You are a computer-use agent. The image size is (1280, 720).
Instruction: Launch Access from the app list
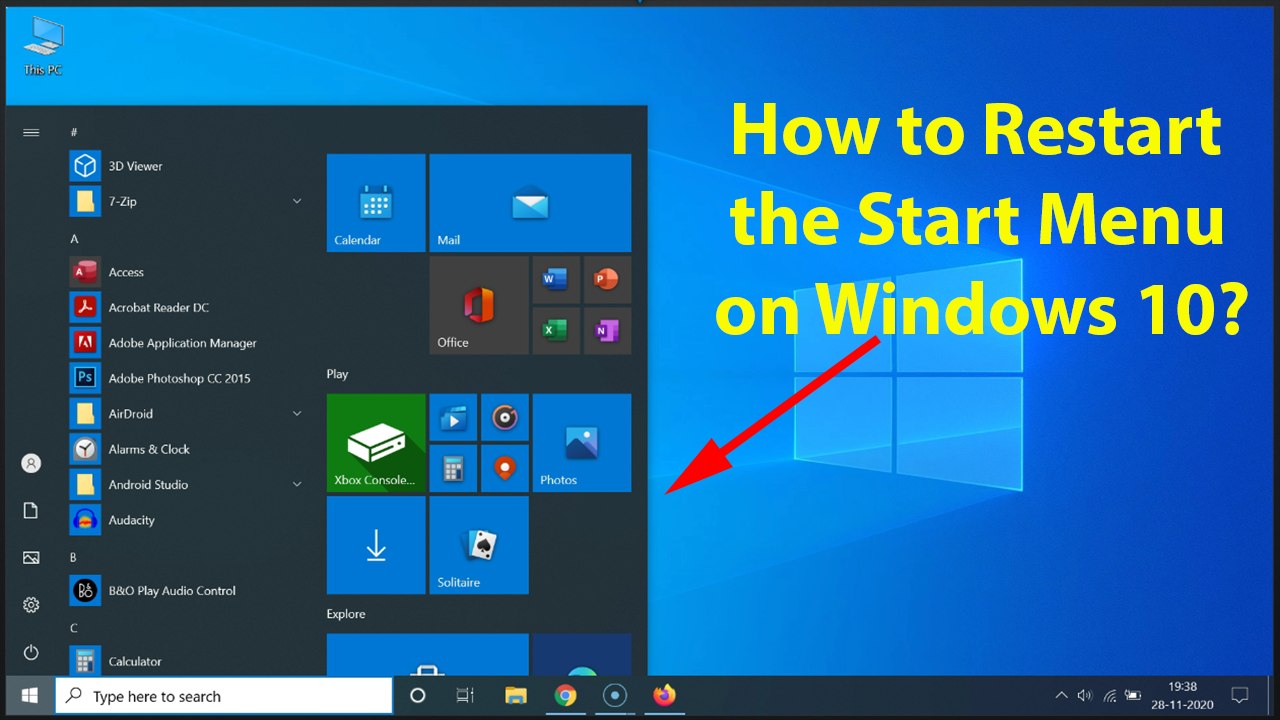pos(186,272)
